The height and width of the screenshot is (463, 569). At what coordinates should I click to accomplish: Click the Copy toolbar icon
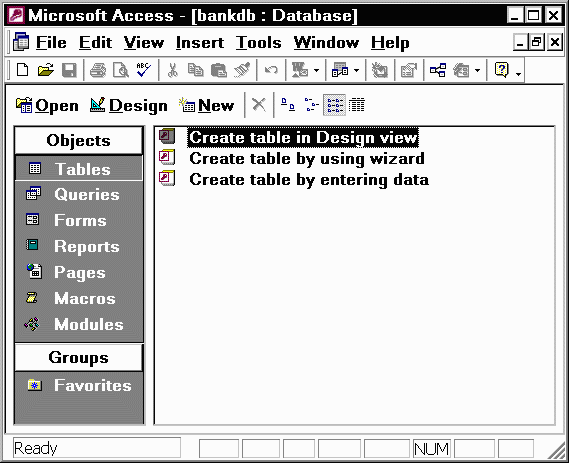[x=196, y=70]
